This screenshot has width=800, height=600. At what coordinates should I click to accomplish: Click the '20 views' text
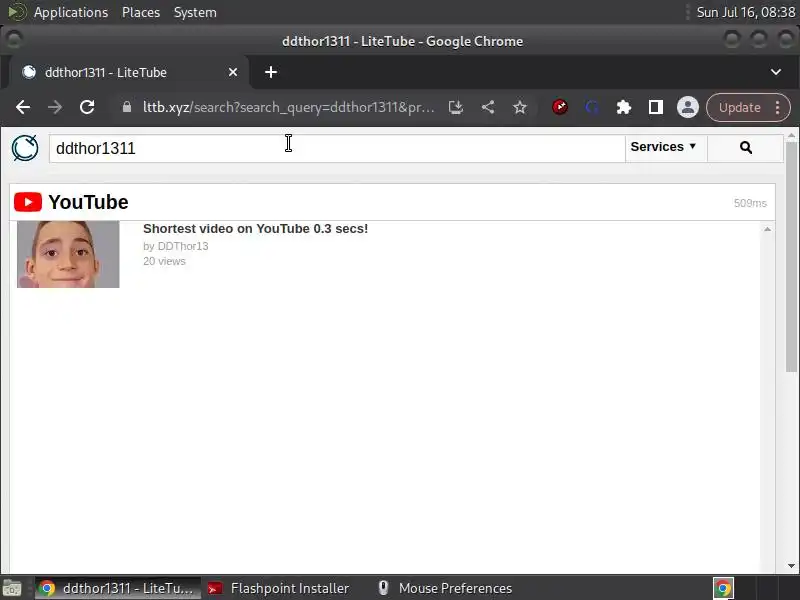tap(164, 261)
